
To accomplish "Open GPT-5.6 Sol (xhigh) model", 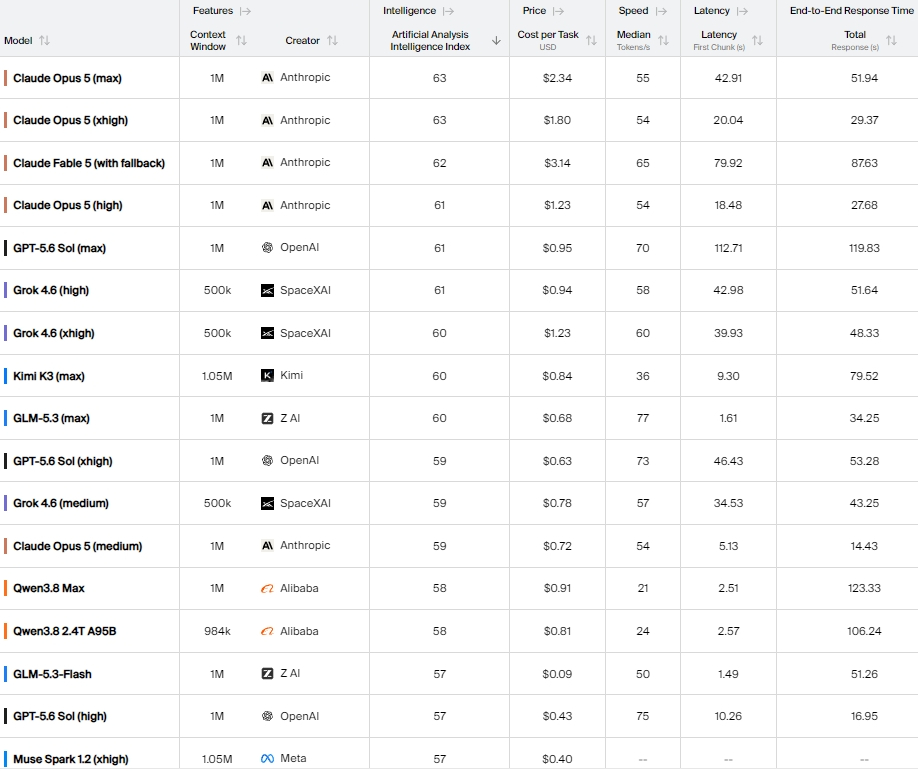I will tap(63, 461).
